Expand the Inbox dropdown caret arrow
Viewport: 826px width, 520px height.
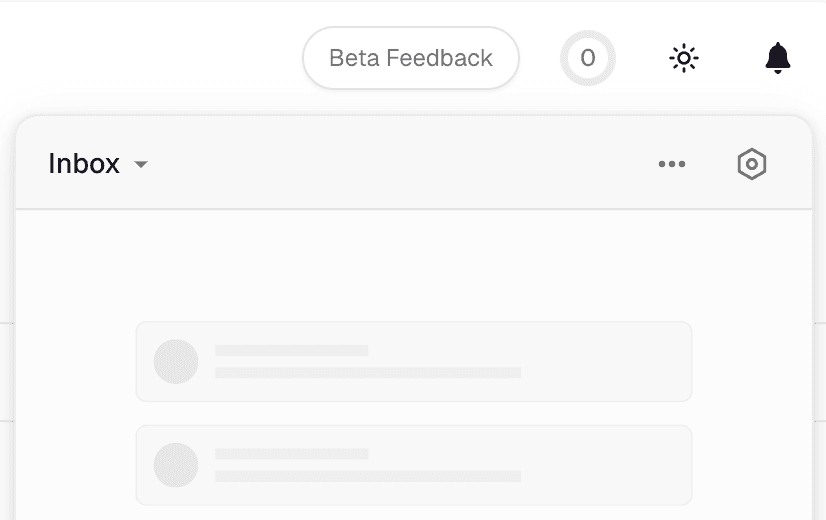(x=141, y=165)
